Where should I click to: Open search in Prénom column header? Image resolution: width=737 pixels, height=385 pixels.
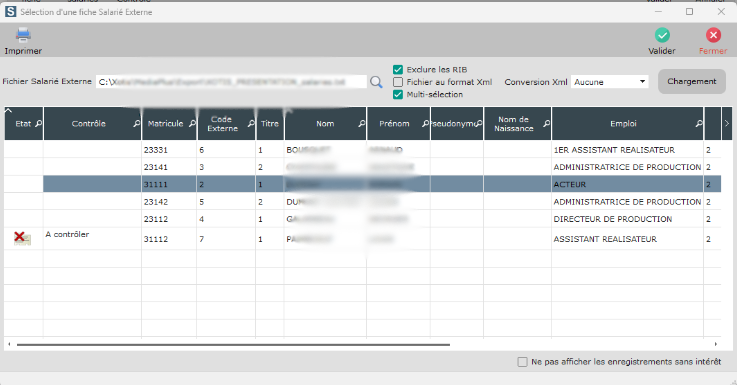click(425, 124)
